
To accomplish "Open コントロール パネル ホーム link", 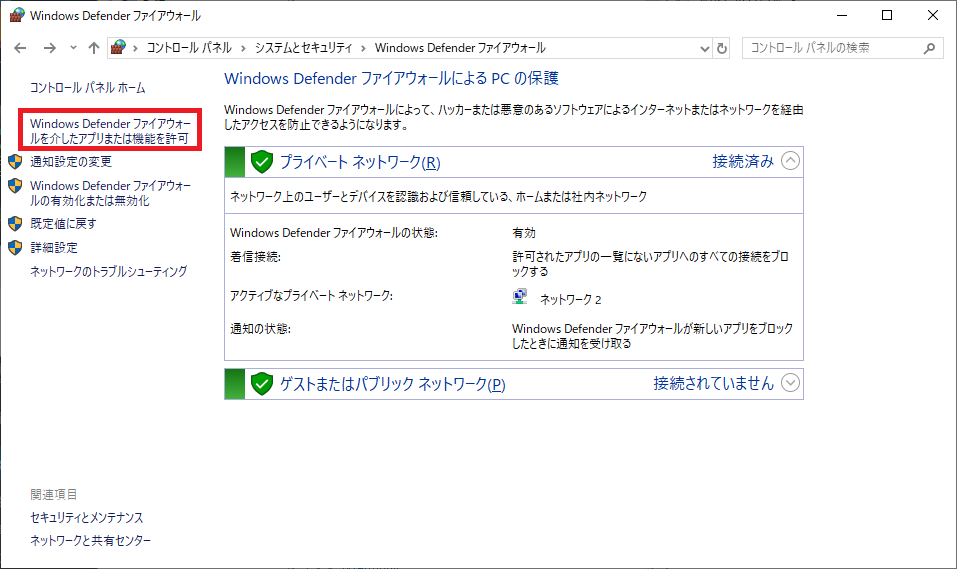I will pos(88,88).
